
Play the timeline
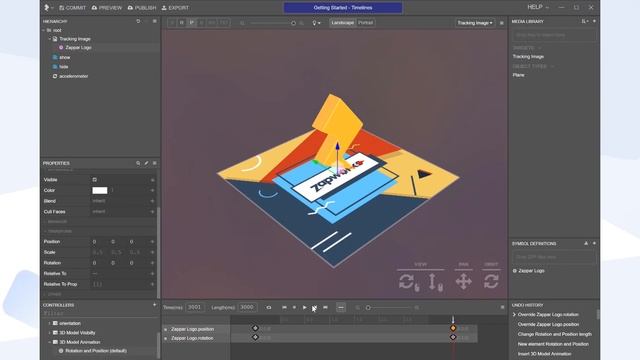point(304,308)
